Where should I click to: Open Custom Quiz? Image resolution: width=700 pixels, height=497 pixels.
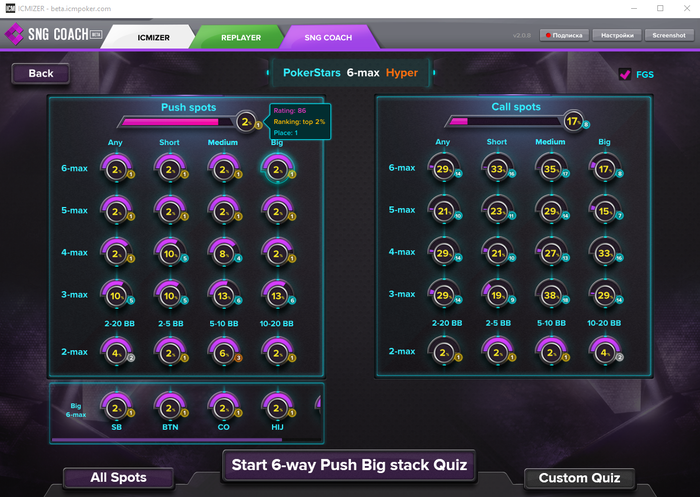pos(579,478)
